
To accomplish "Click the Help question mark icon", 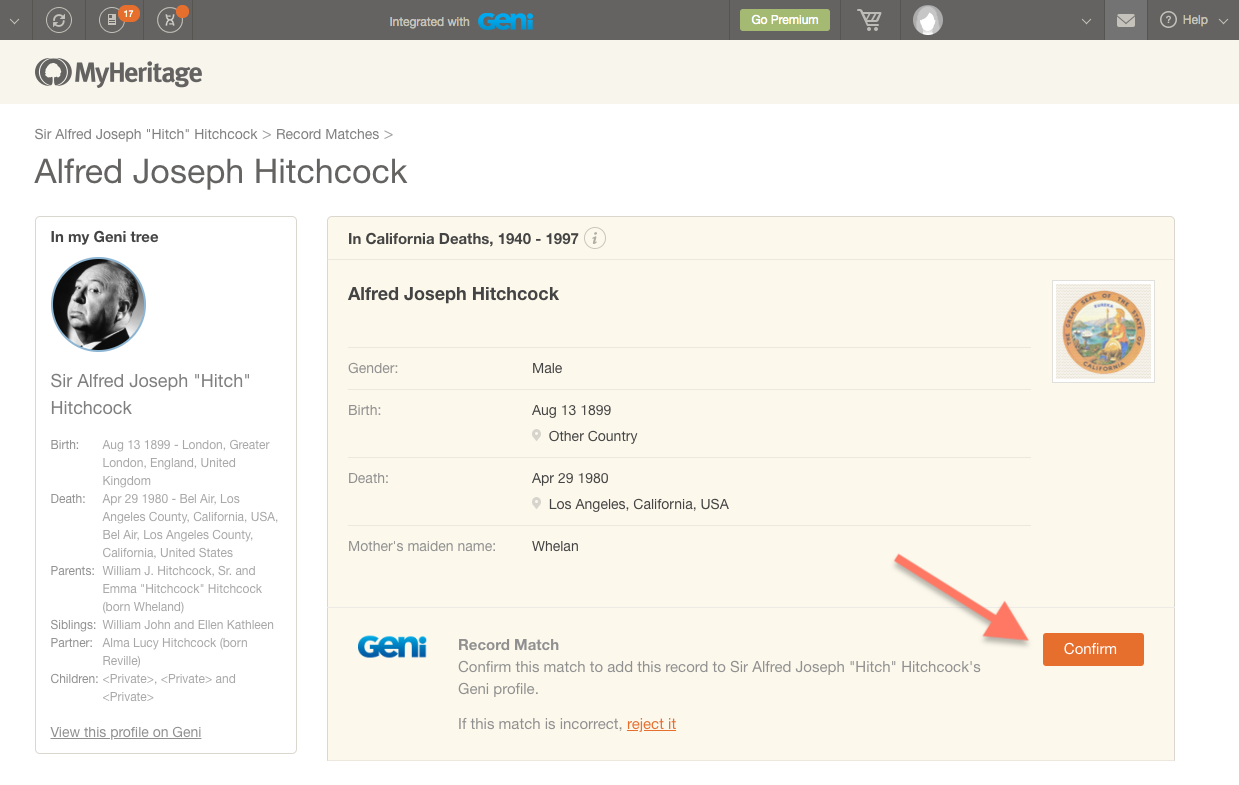I will [x=1167, y=20].
